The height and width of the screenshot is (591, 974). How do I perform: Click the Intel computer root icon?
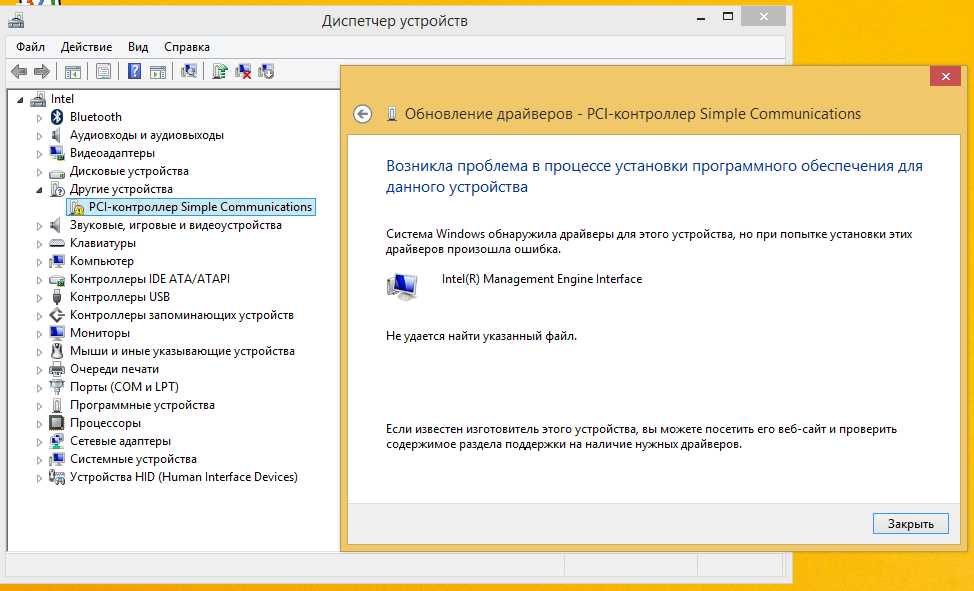click(x=38, y=99)
